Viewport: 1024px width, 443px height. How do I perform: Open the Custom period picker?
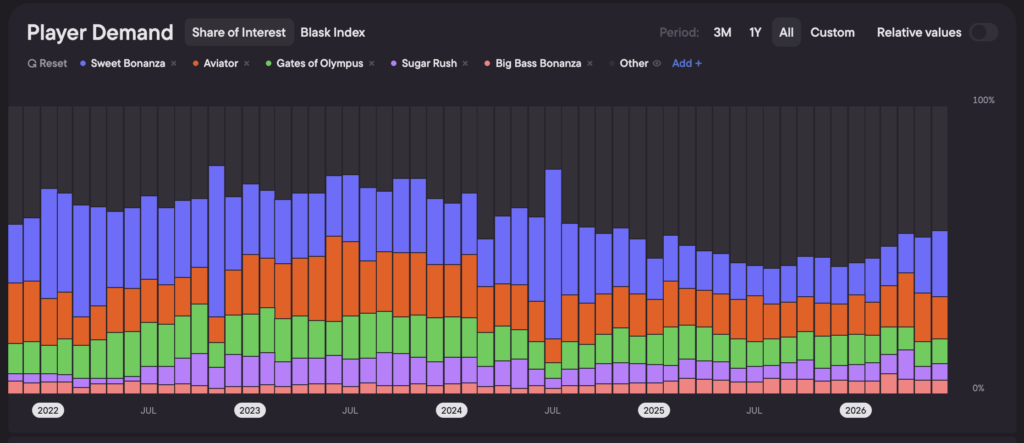point(833,32)
